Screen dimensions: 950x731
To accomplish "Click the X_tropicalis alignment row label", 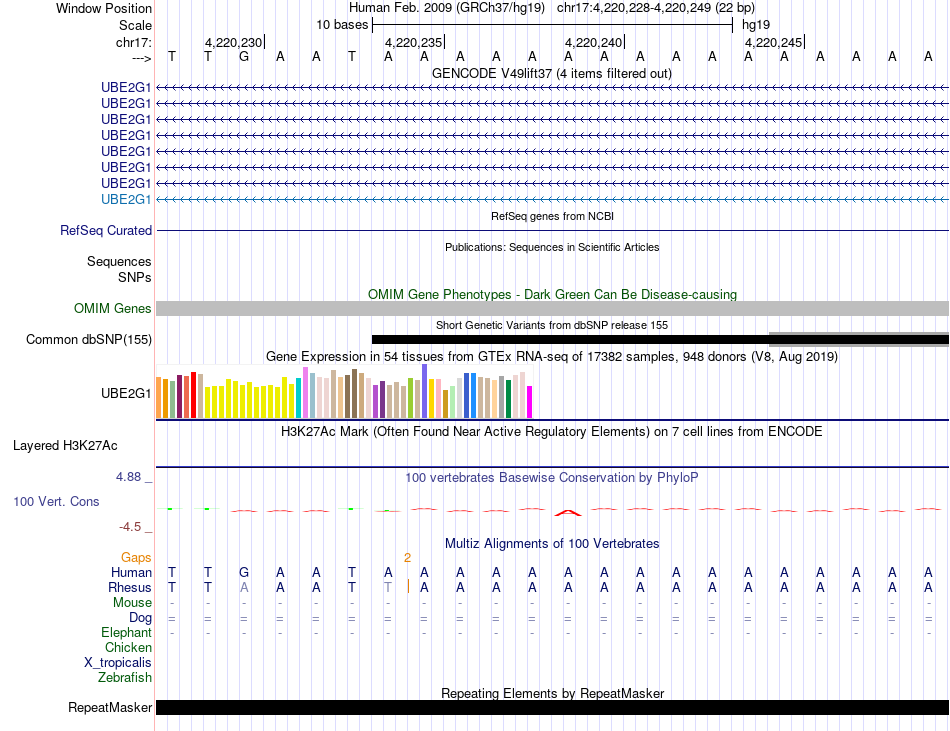I will (118, 663).
